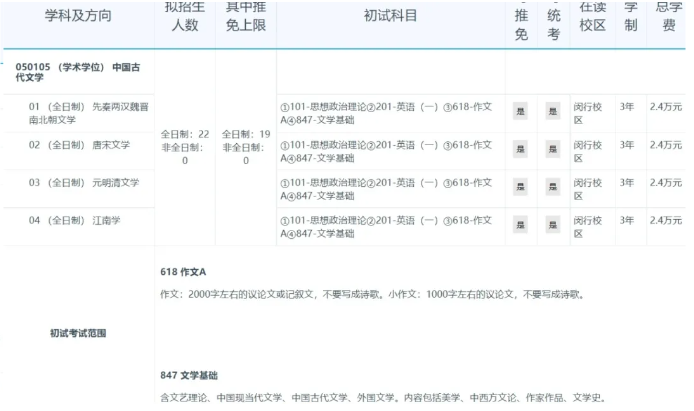Image resolution: width=694 pixels, height=411 pixels.
Task: Click the 推免 "是" badge in 江南学 row
Action: (520, 225)
